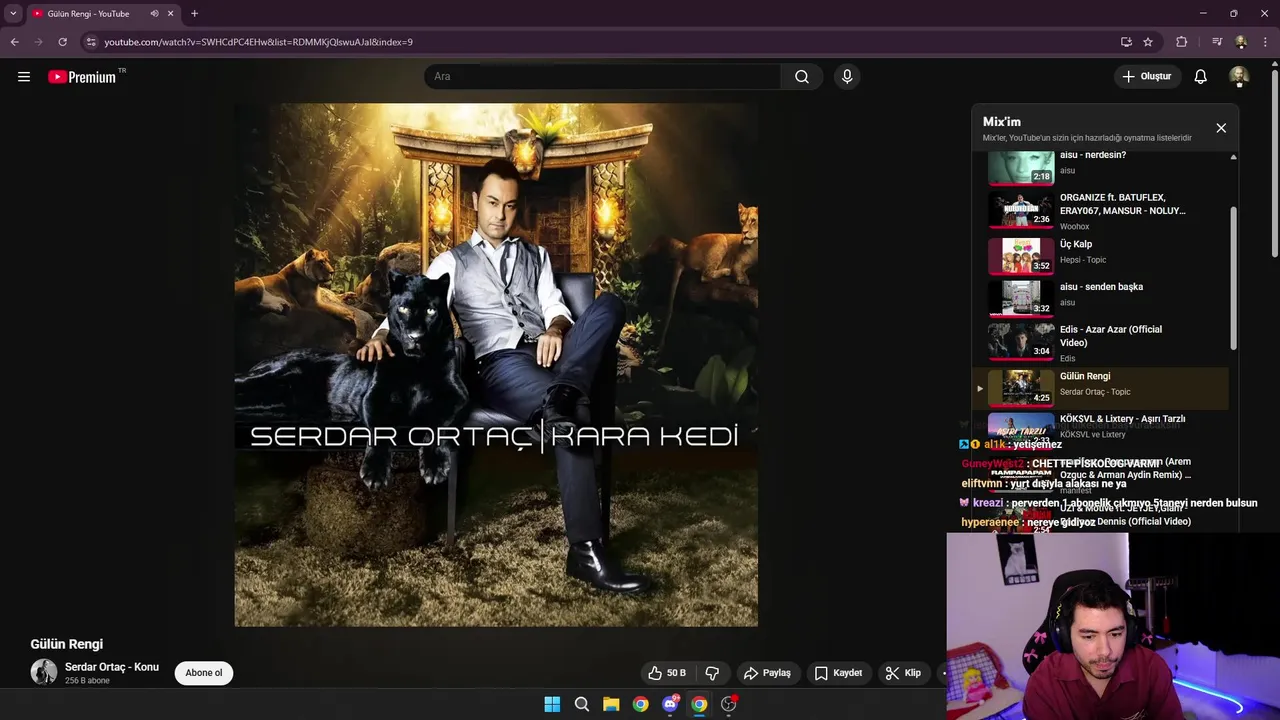Close the Mix'im playlist panel
The image size is (1280, 720).
[1221, 128]
